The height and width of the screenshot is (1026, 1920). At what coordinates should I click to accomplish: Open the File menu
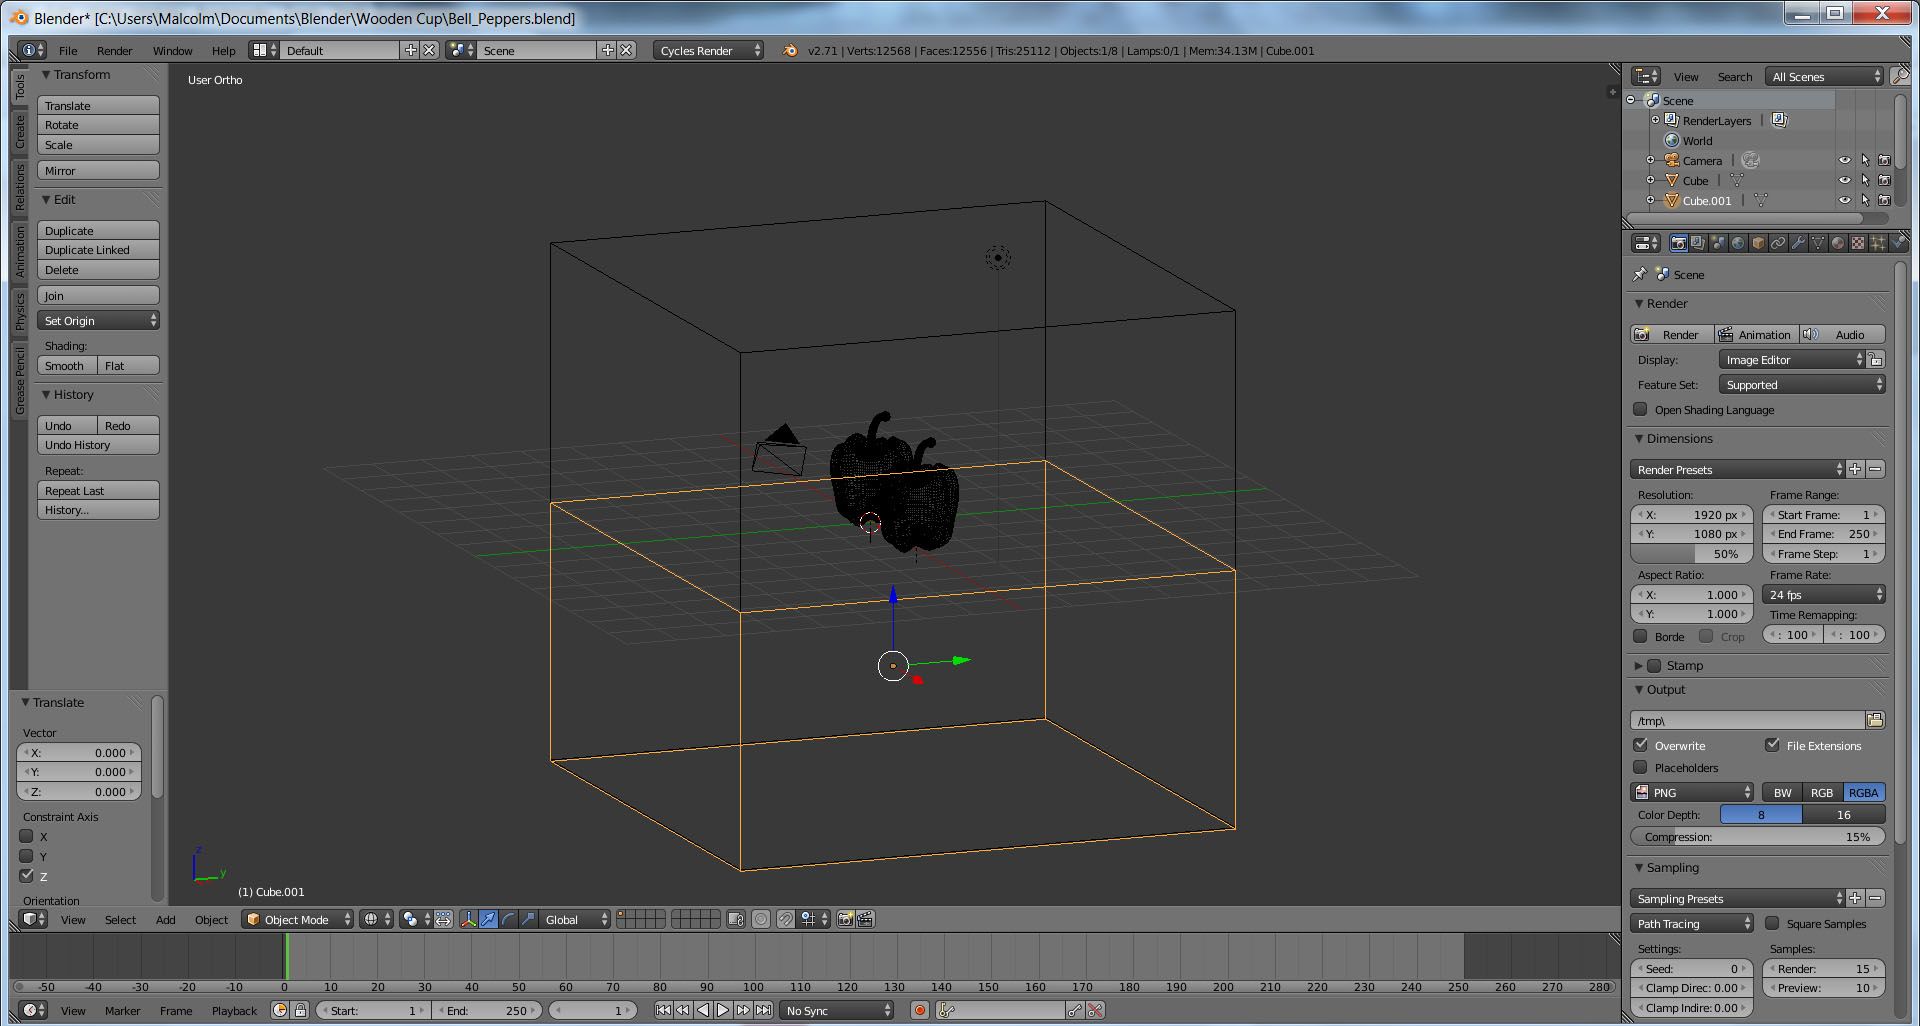coord(68,50)
